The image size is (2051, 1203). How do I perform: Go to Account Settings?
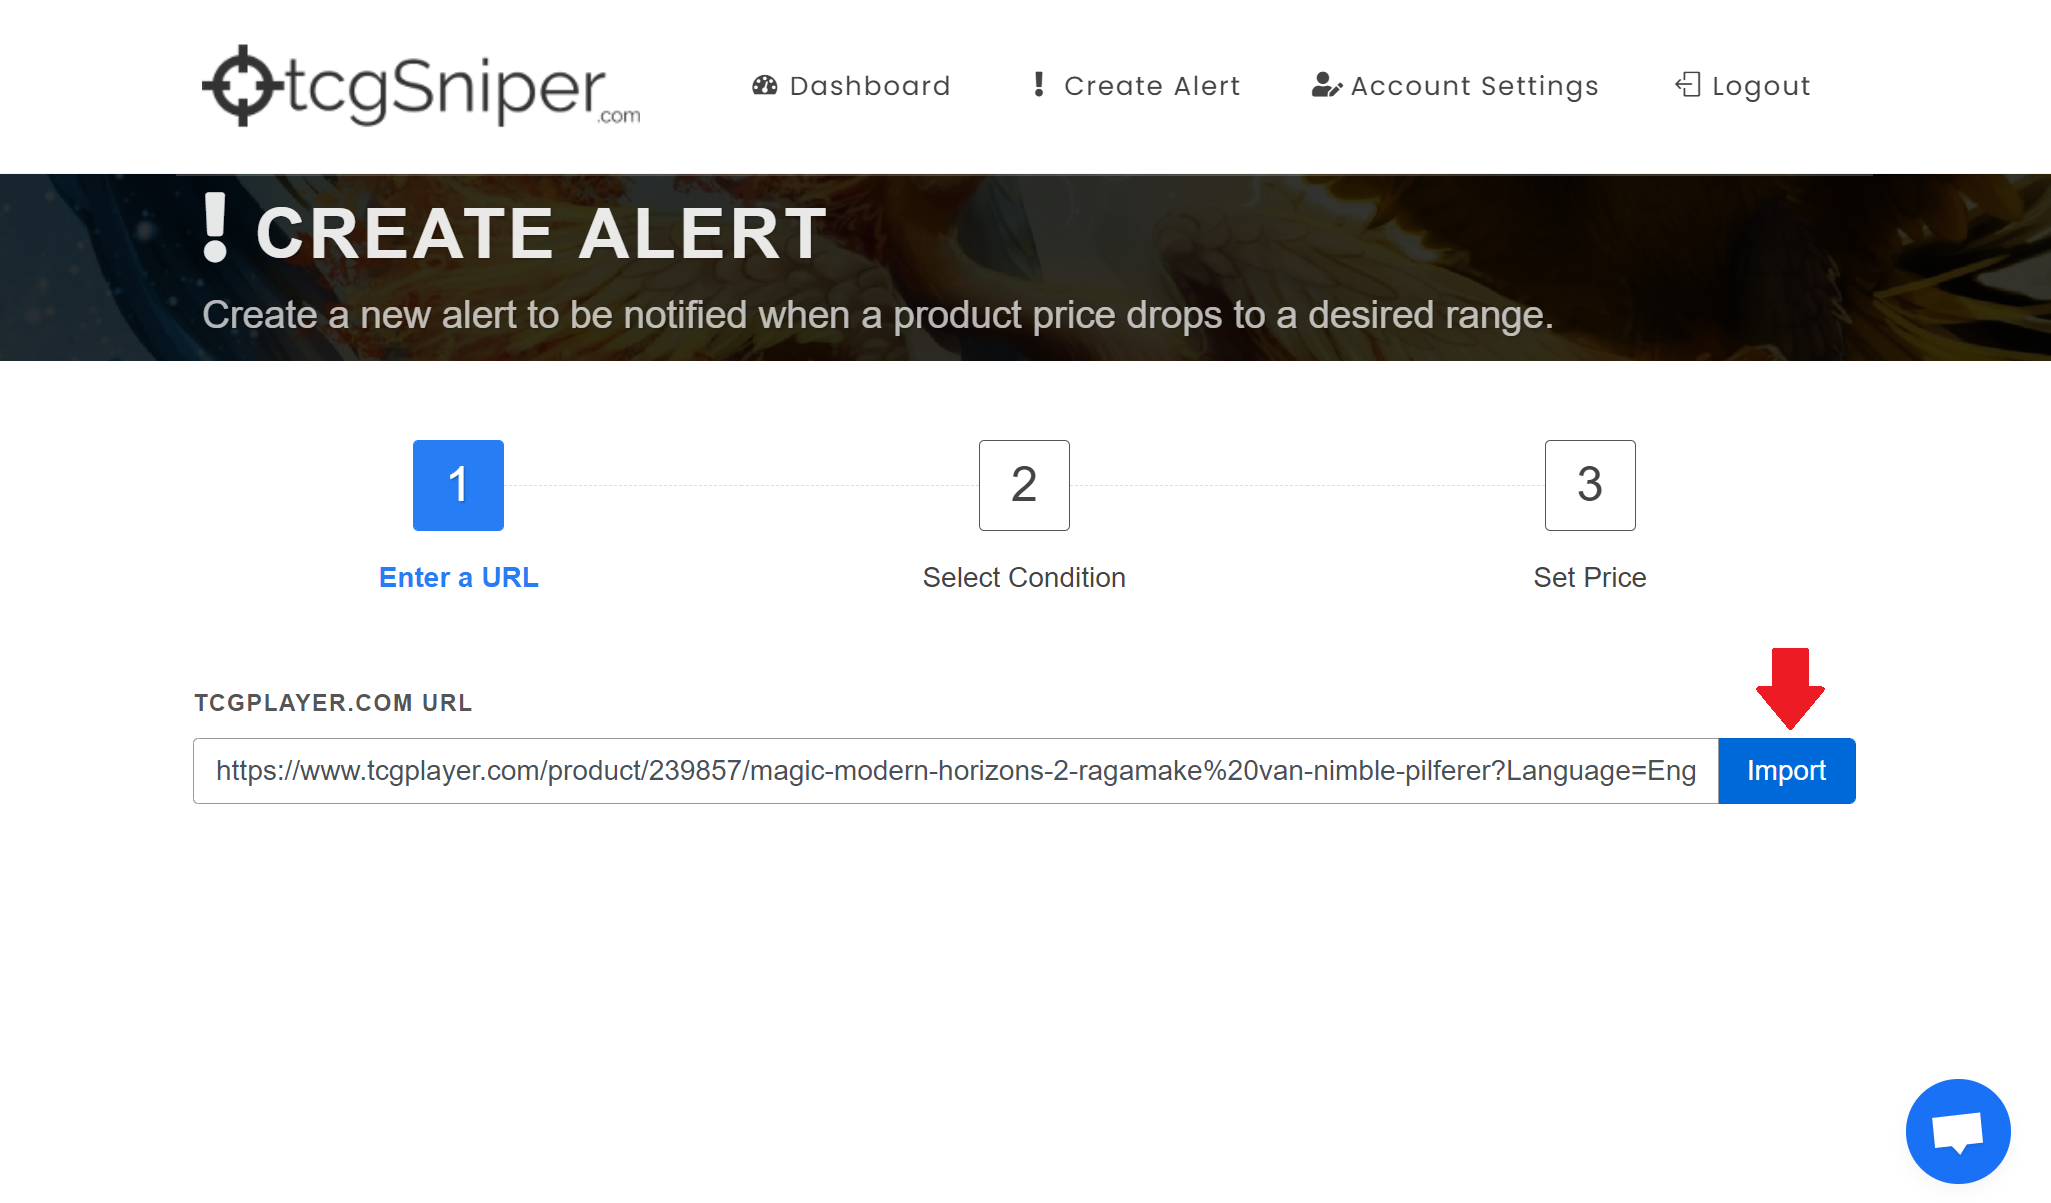(1455, 86)
